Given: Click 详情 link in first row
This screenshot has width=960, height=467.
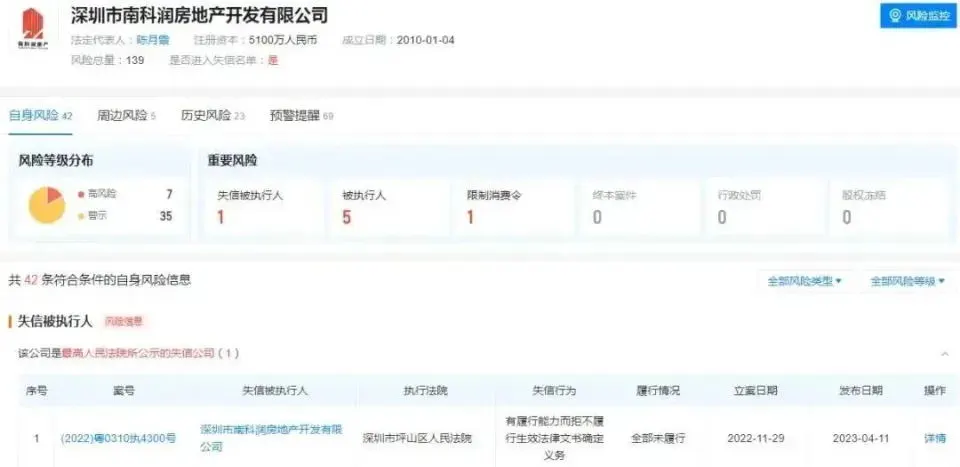Looking at the screenshot, I should coord(934,438).
